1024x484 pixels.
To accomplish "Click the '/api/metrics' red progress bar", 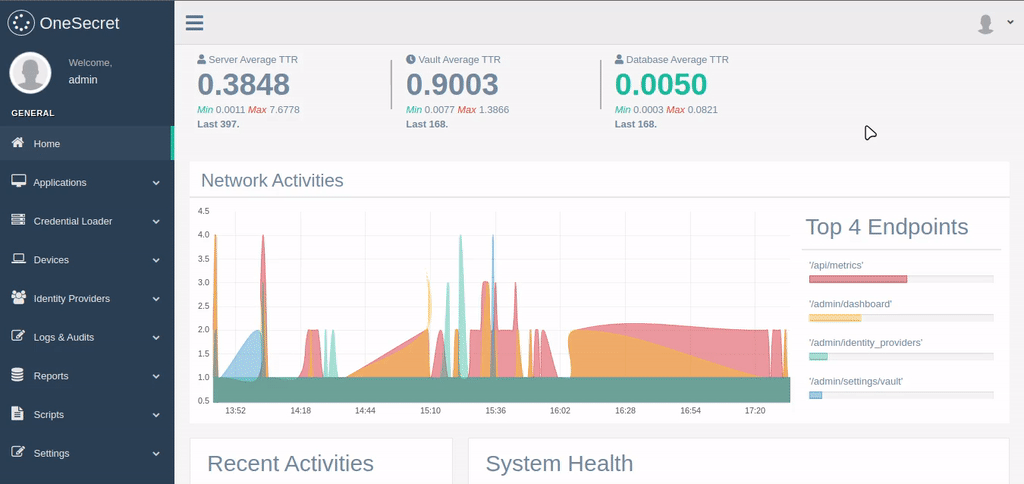I will point(858,279).
